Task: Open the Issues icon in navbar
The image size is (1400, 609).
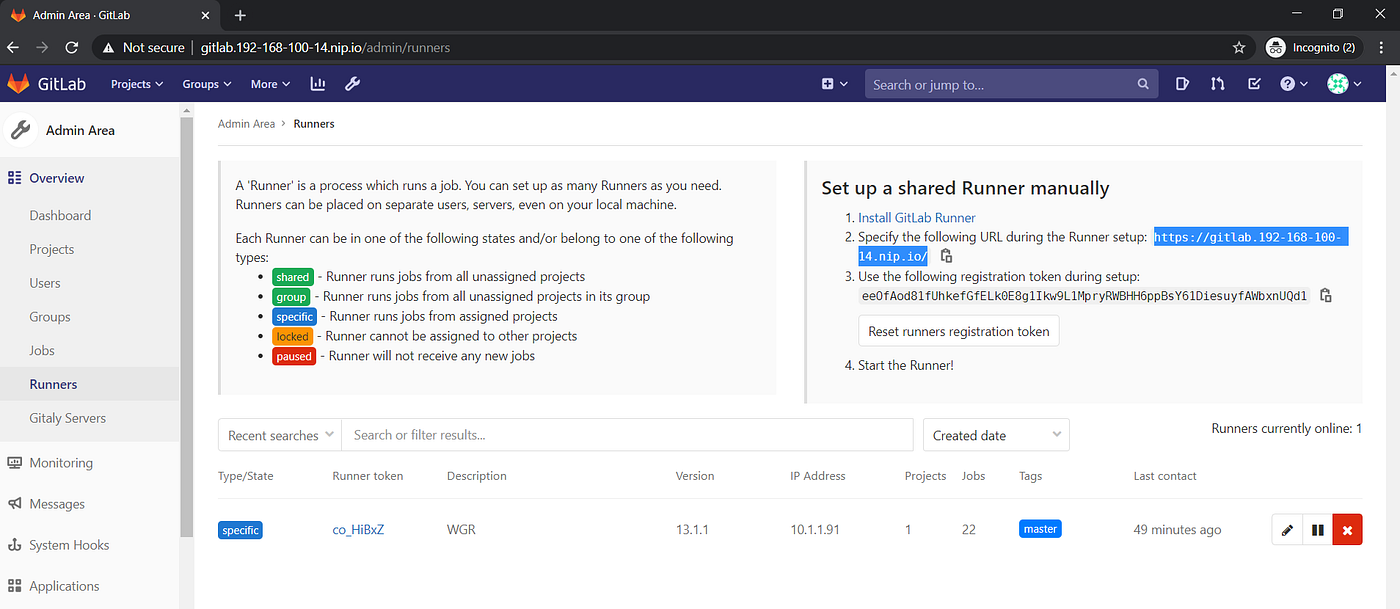Action: tap(1182, 84)
